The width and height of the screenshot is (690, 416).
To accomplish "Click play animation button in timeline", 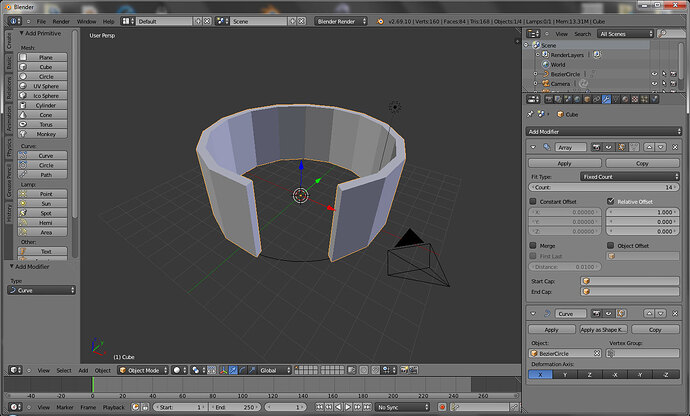I will pos(348,407).
